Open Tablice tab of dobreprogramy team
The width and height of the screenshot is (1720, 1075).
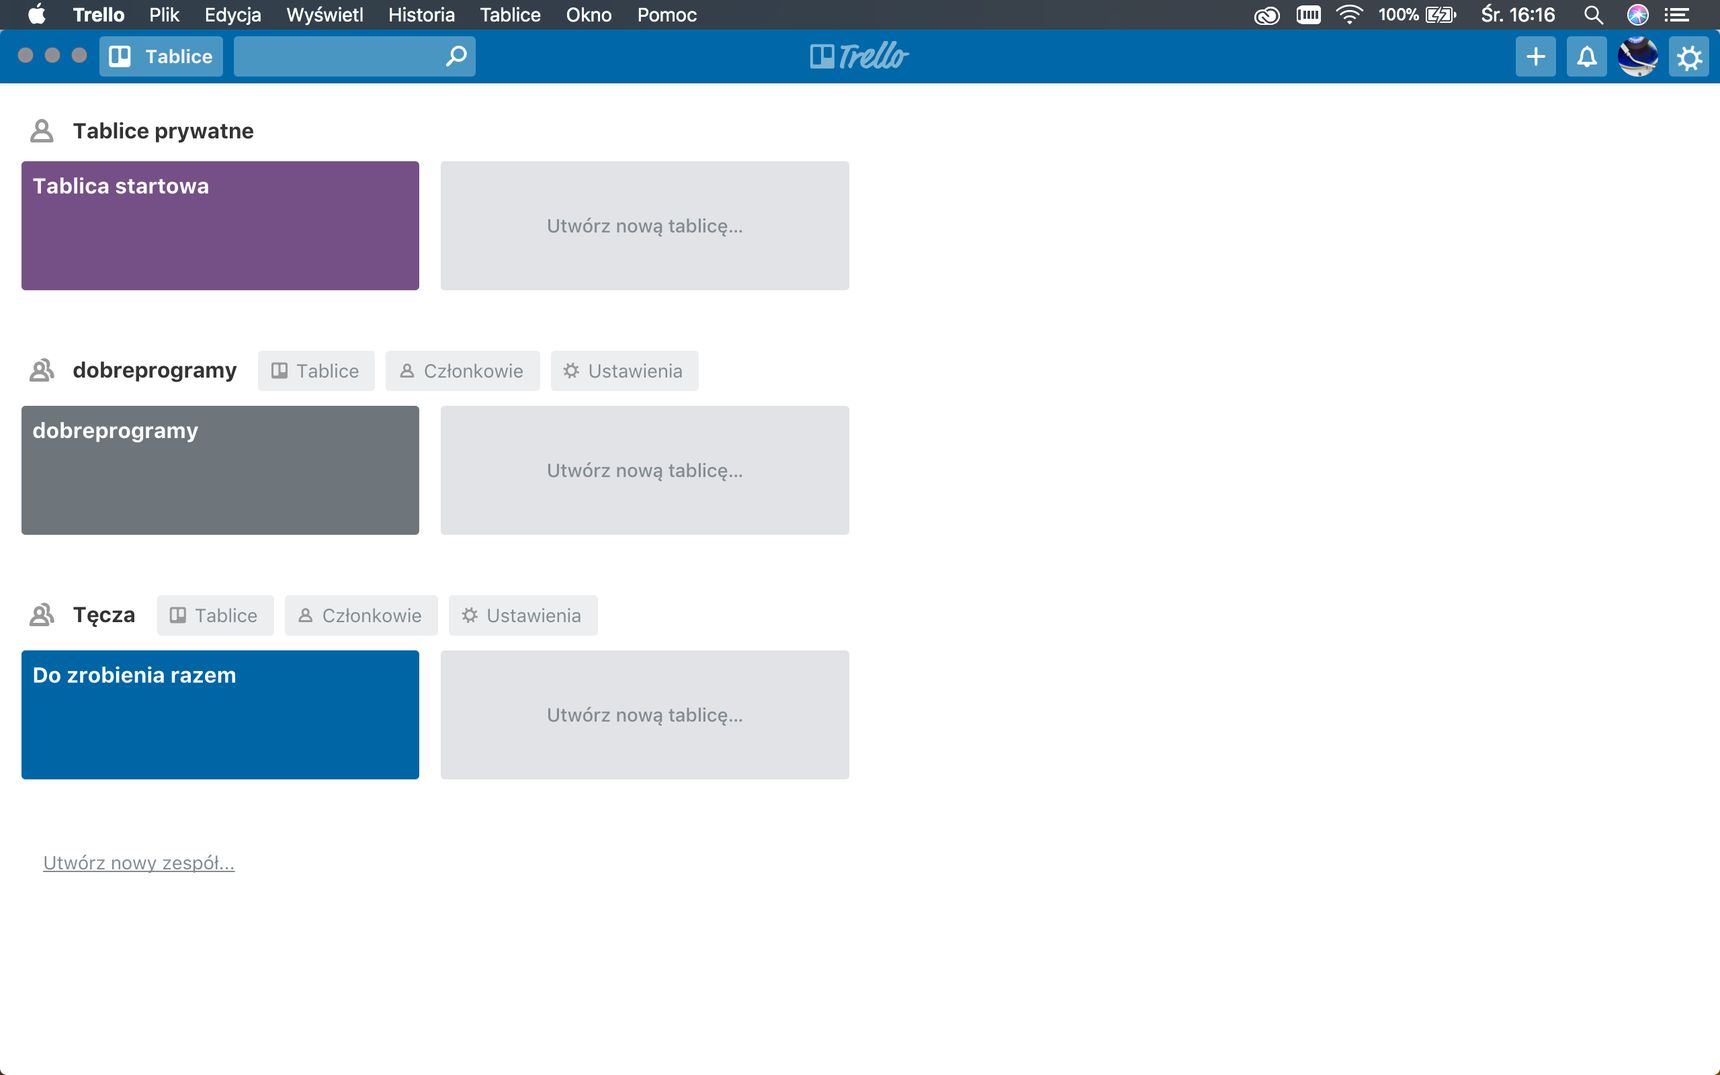pyautogui.click(x=316, y=371)
